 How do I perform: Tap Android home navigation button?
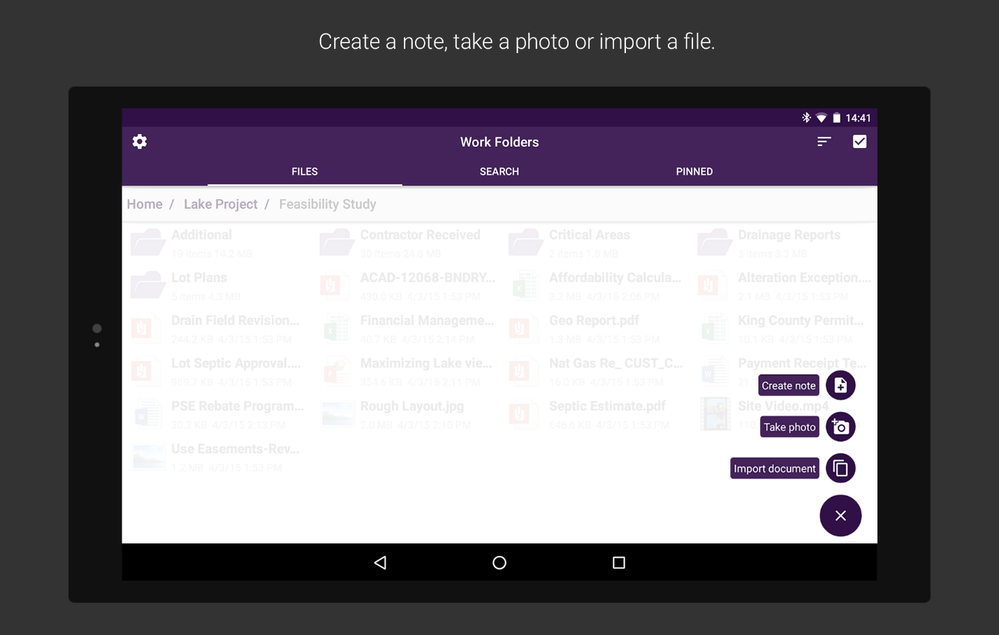[x=500, y=562]
